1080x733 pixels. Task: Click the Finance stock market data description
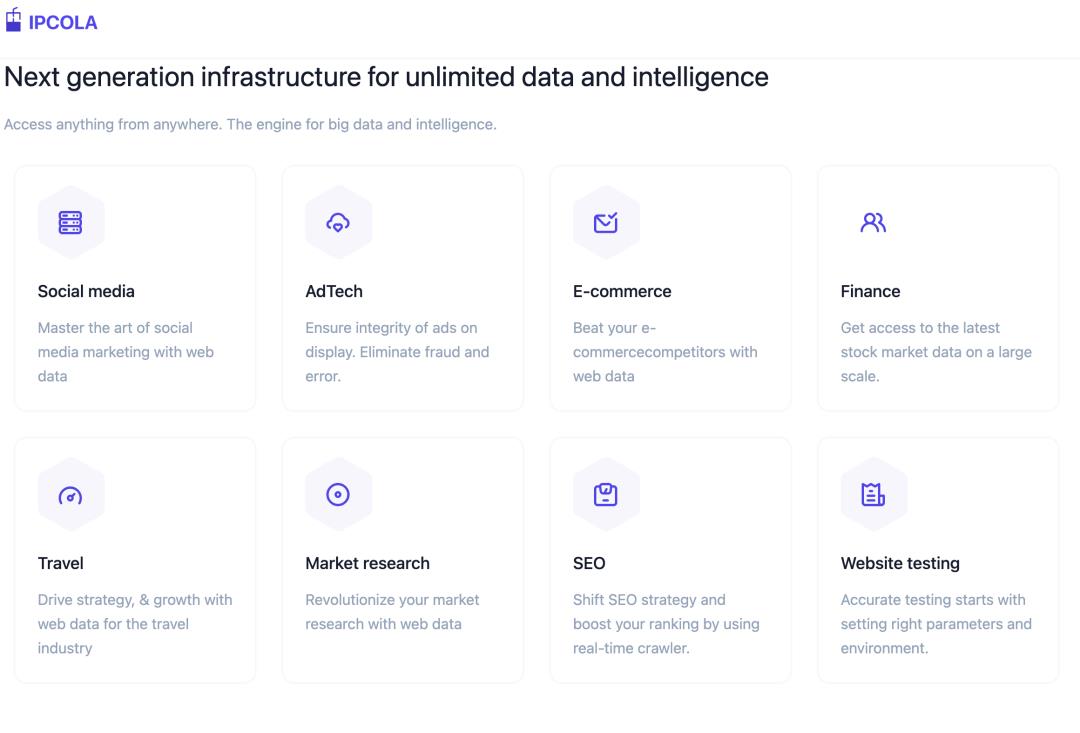936,352
